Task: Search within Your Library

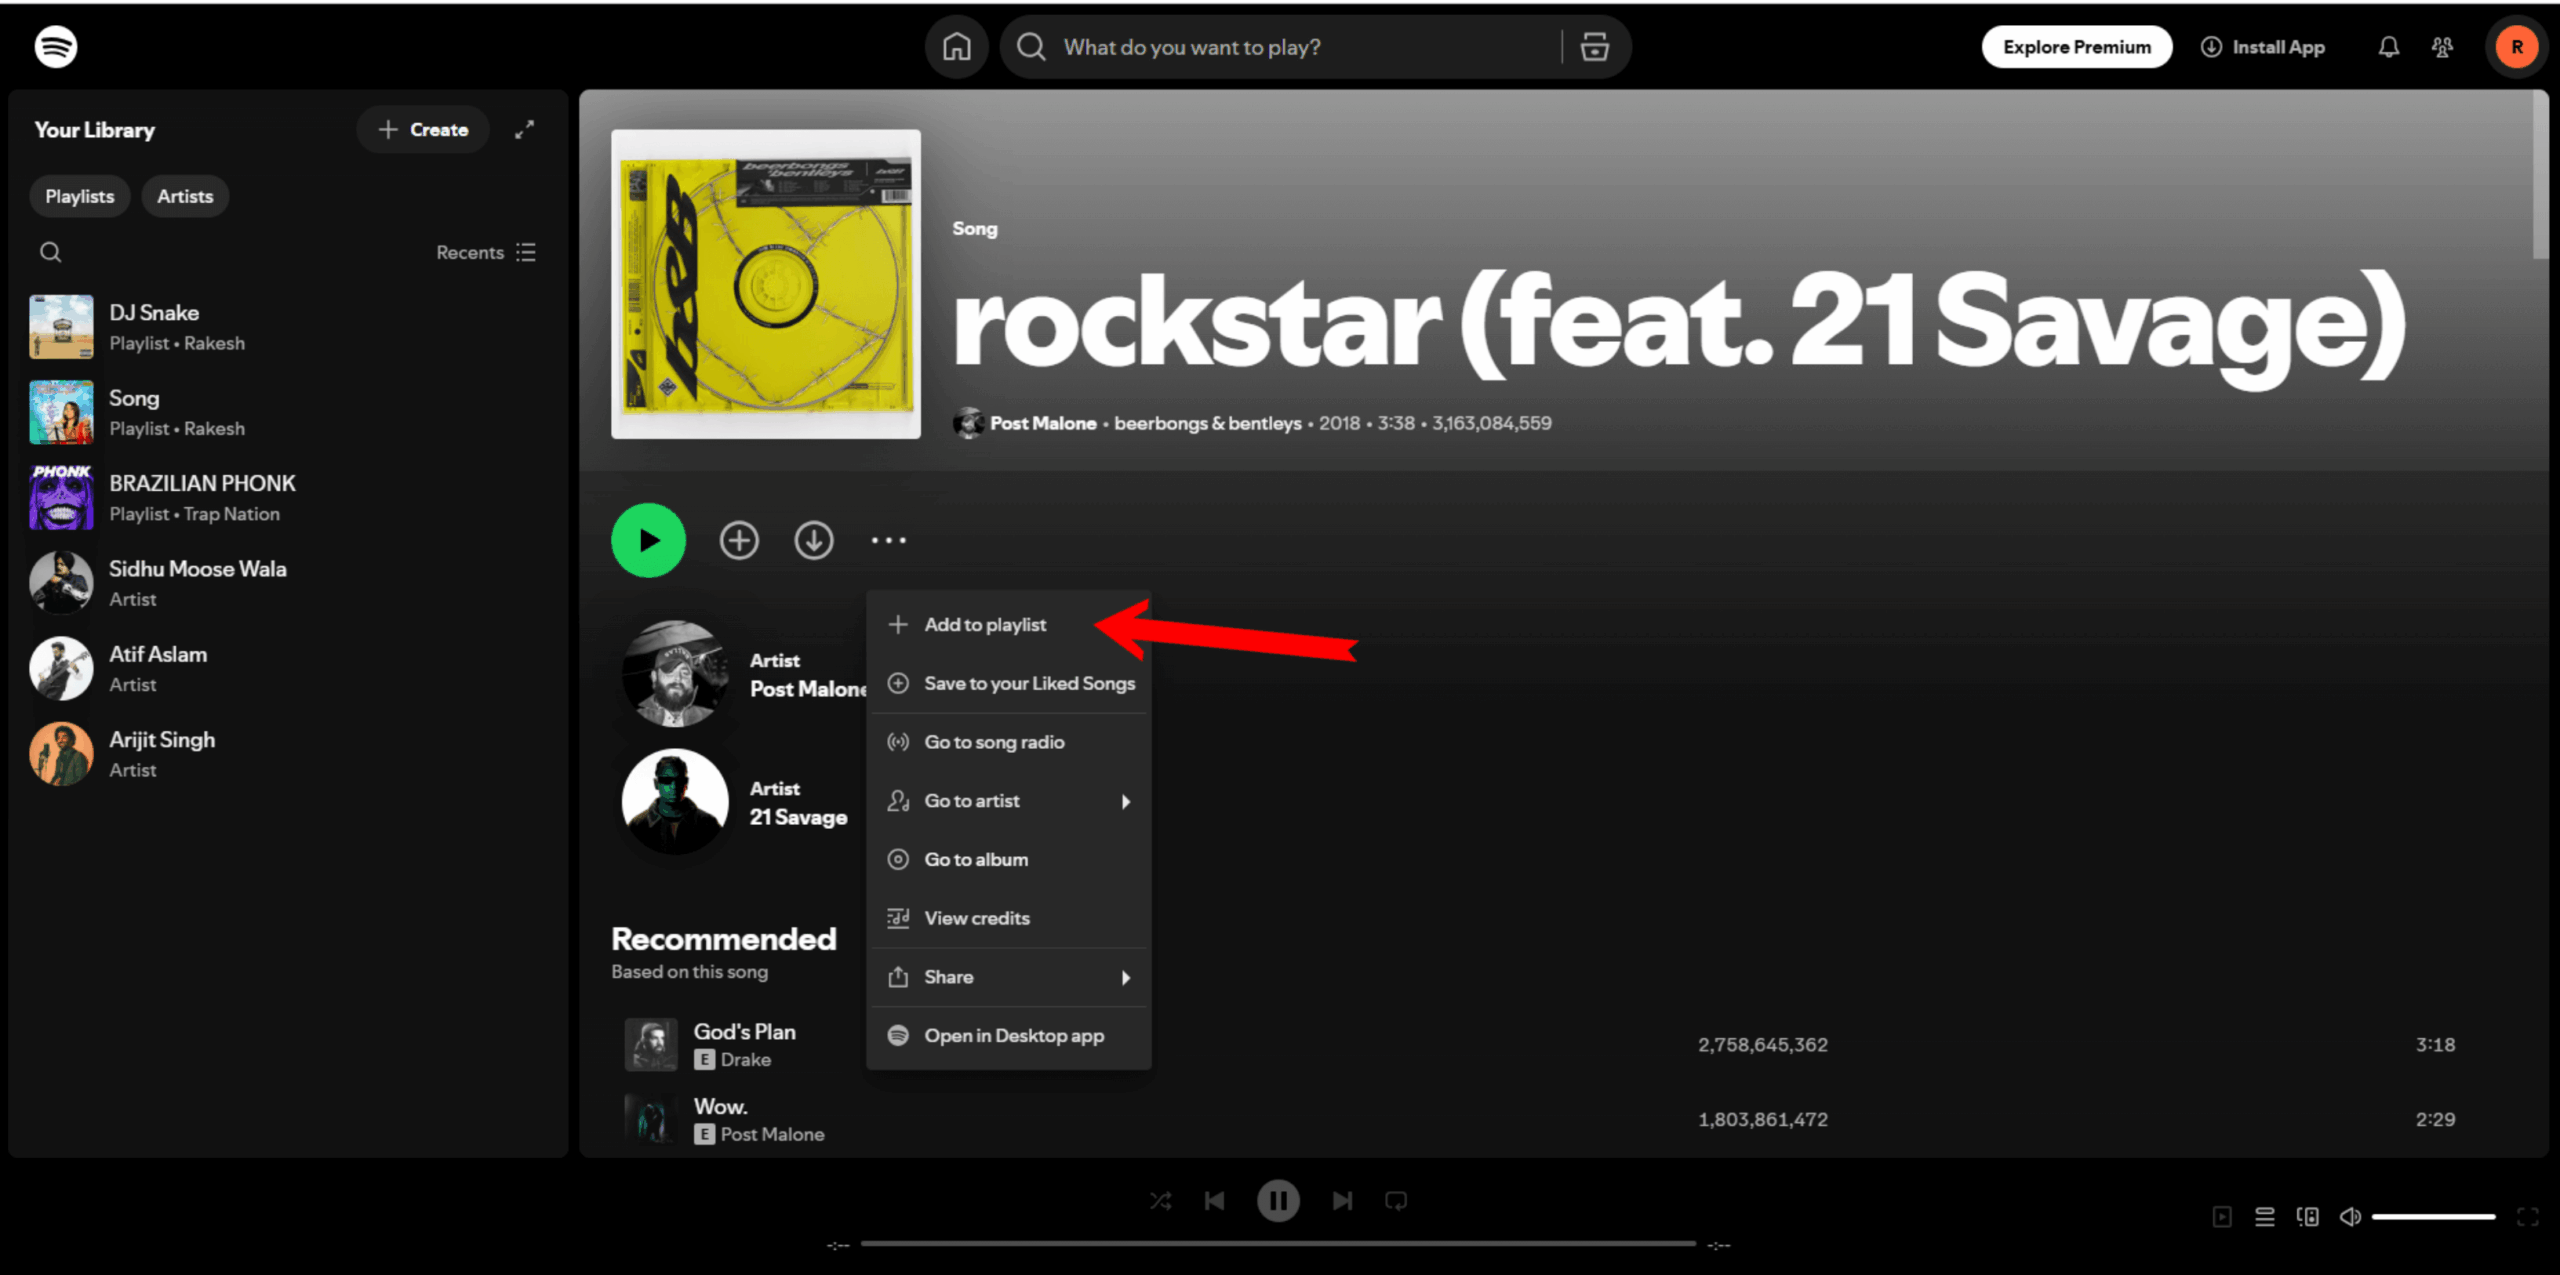Action: click(51, 252)
